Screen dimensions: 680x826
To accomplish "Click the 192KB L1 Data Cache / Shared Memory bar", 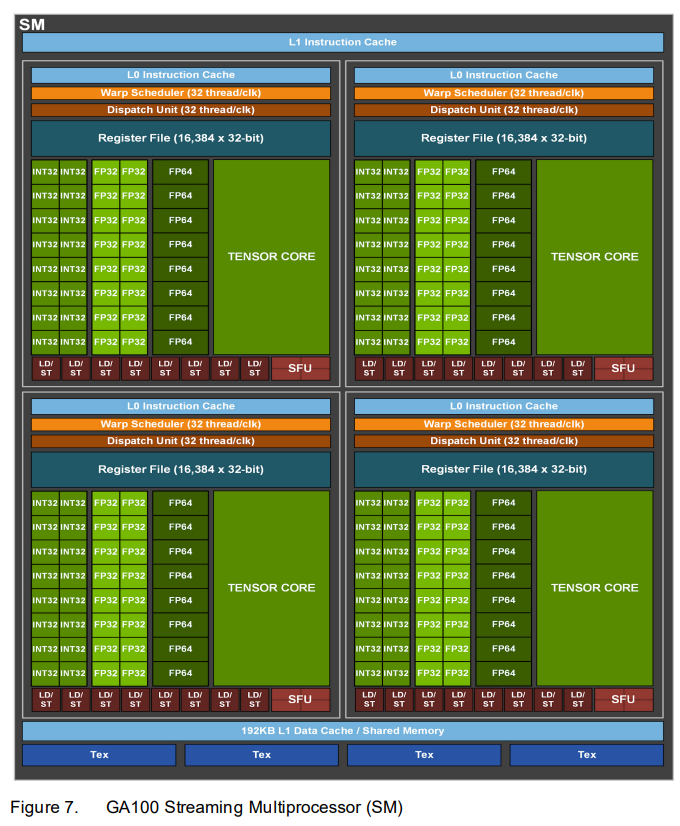I will pos(342,731).
